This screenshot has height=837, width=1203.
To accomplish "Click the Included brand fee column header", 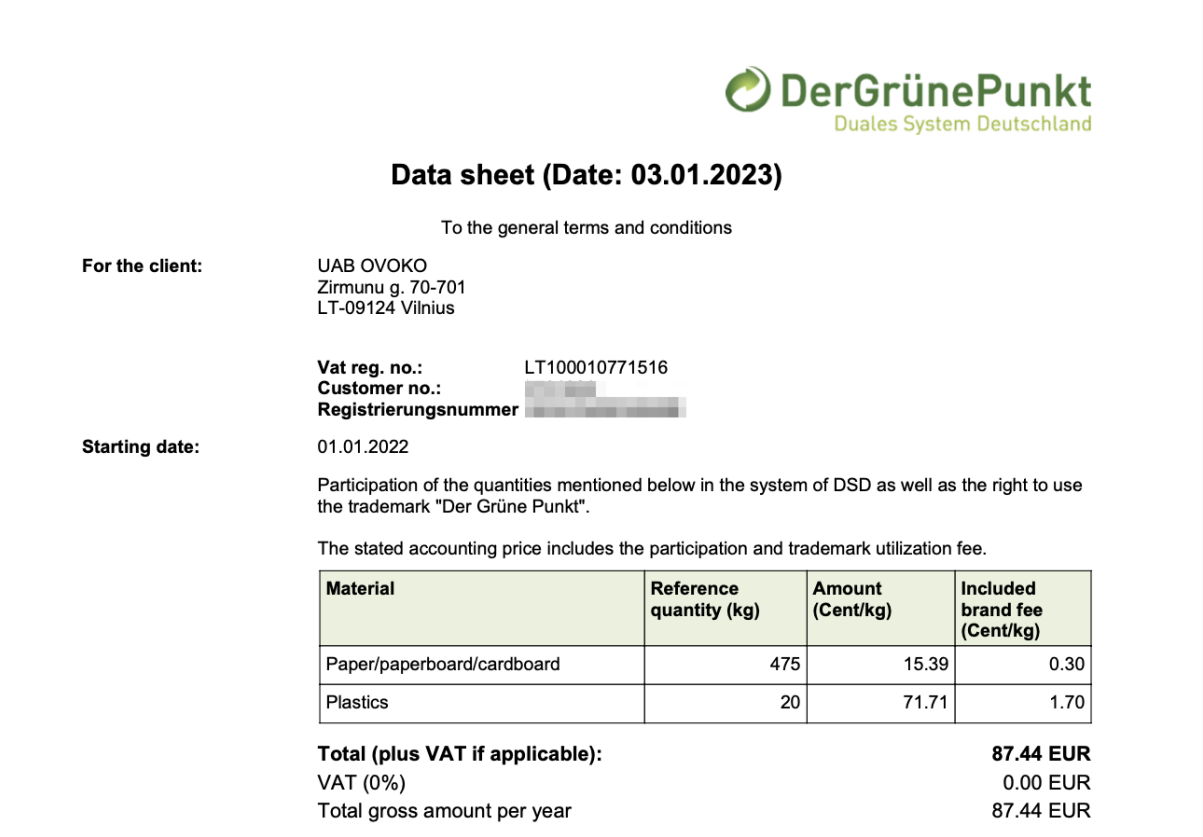I will coord(1000,609).
